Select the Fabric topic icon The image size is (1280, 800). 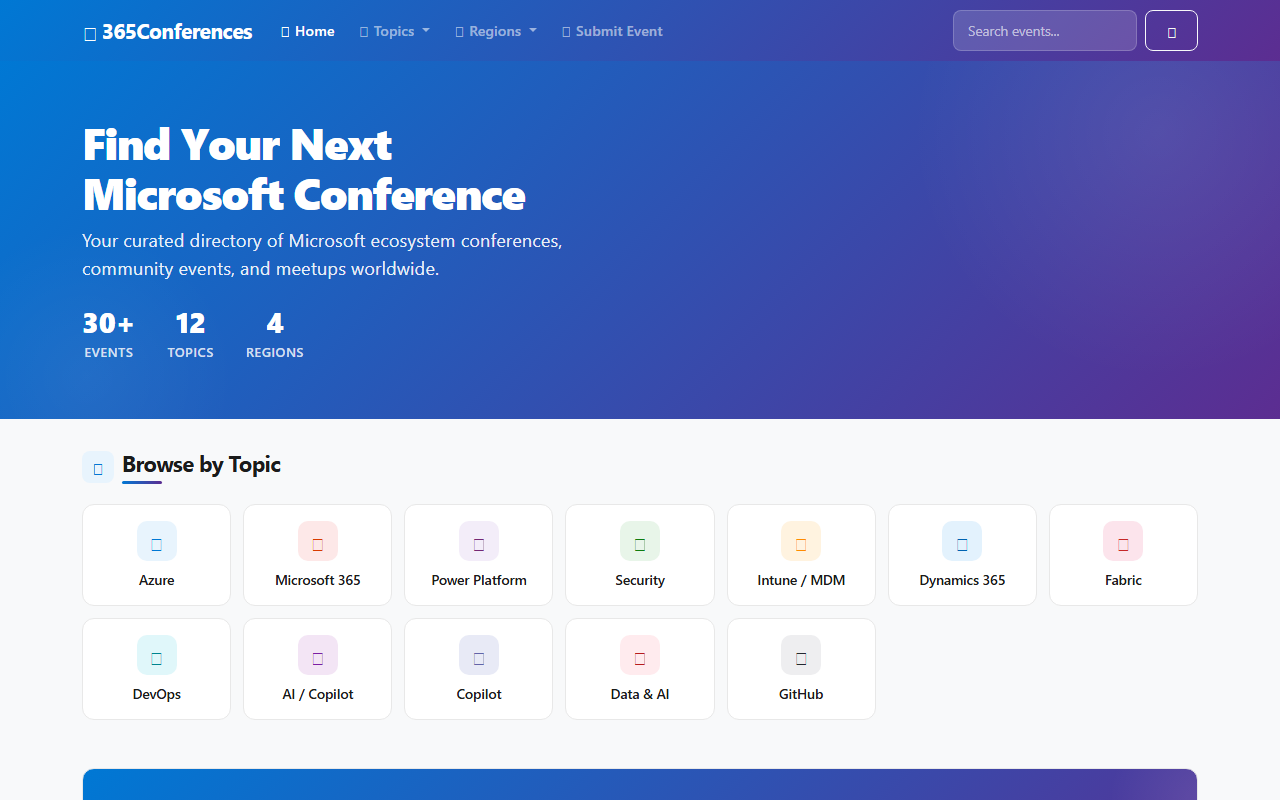[x=1123, y=541]
